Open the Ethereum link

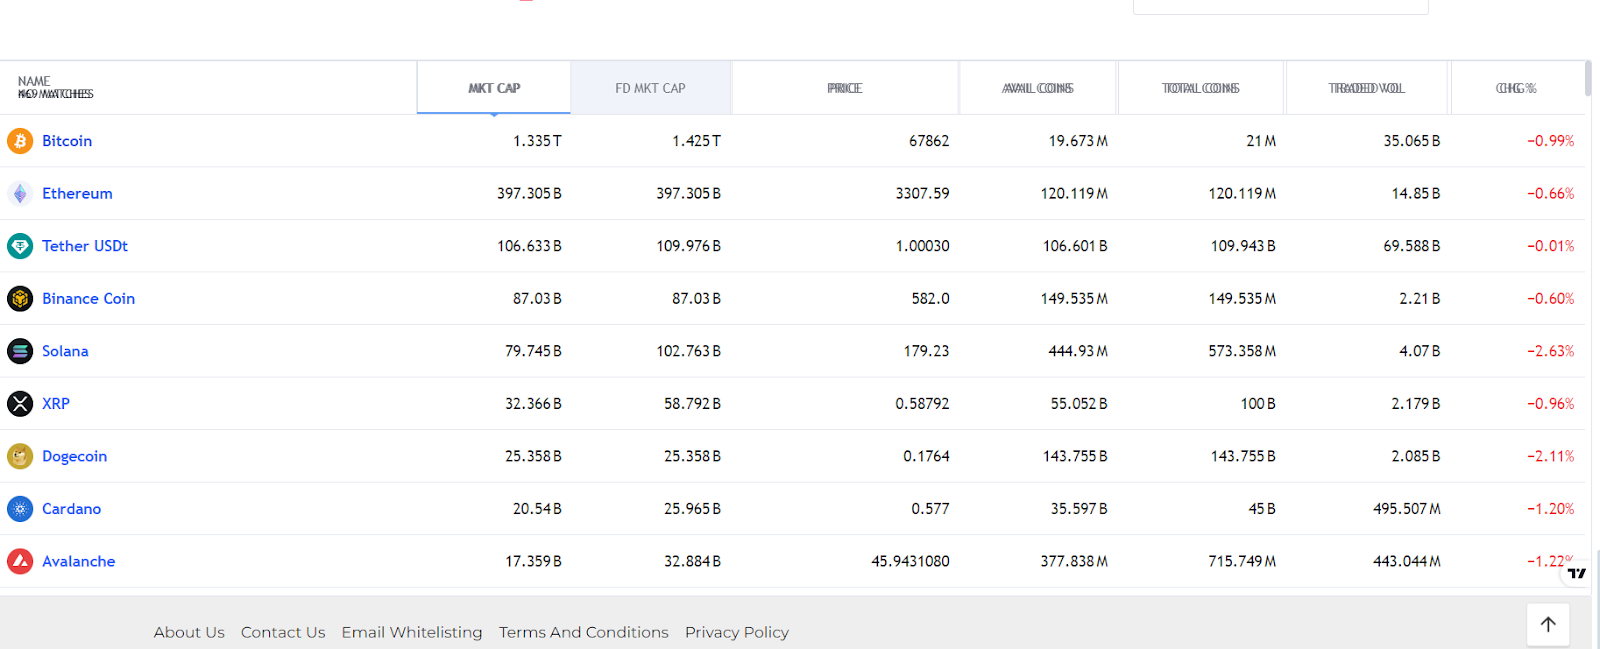pyautogui.click(x=77, y=194)
